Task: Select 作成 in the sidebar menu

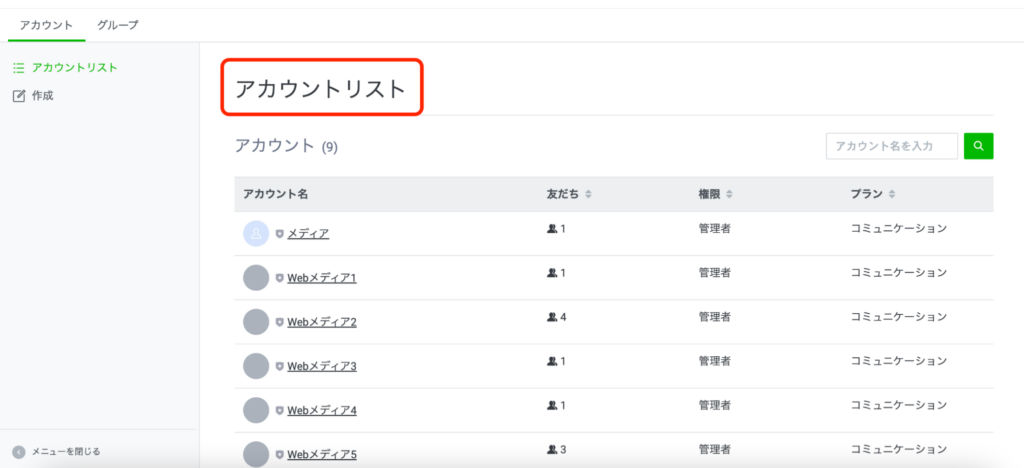Action: coord(42,97)
